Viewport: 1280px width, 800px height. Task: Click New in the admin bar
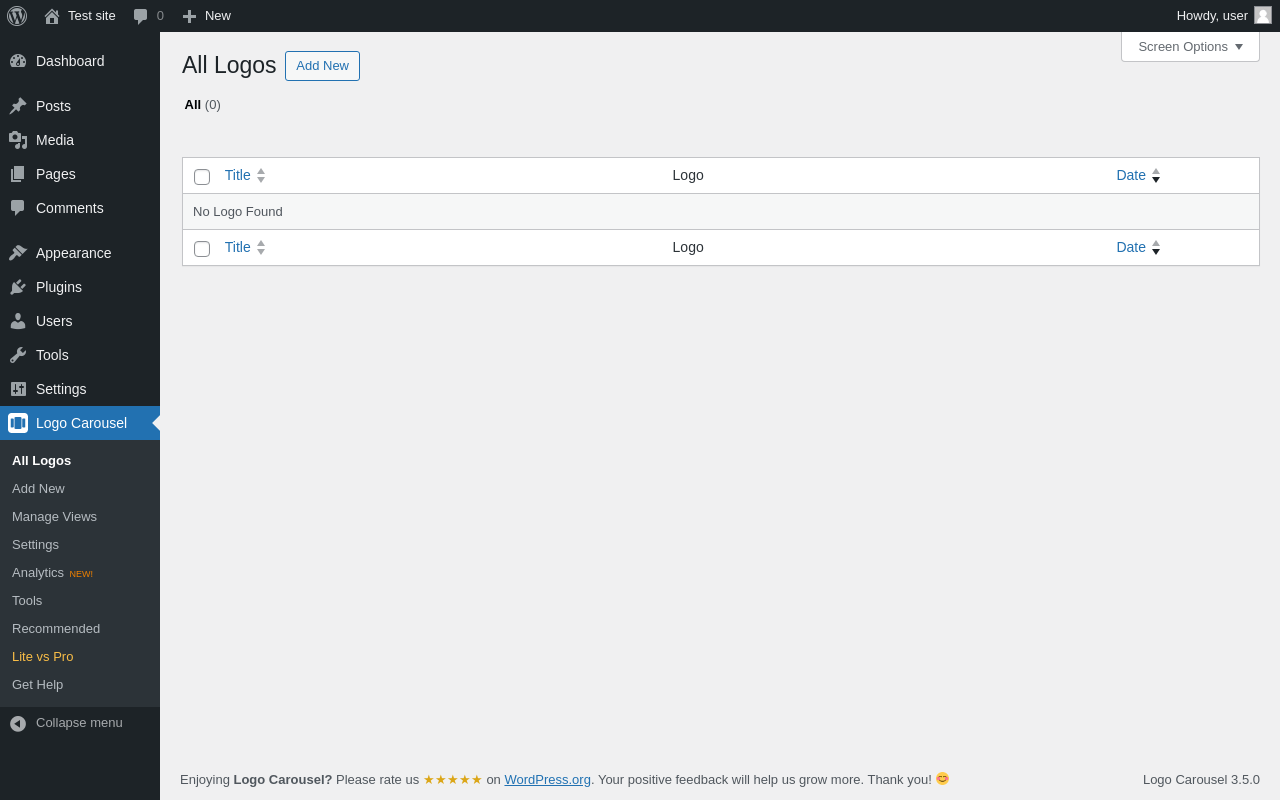[x=206, y=16]
